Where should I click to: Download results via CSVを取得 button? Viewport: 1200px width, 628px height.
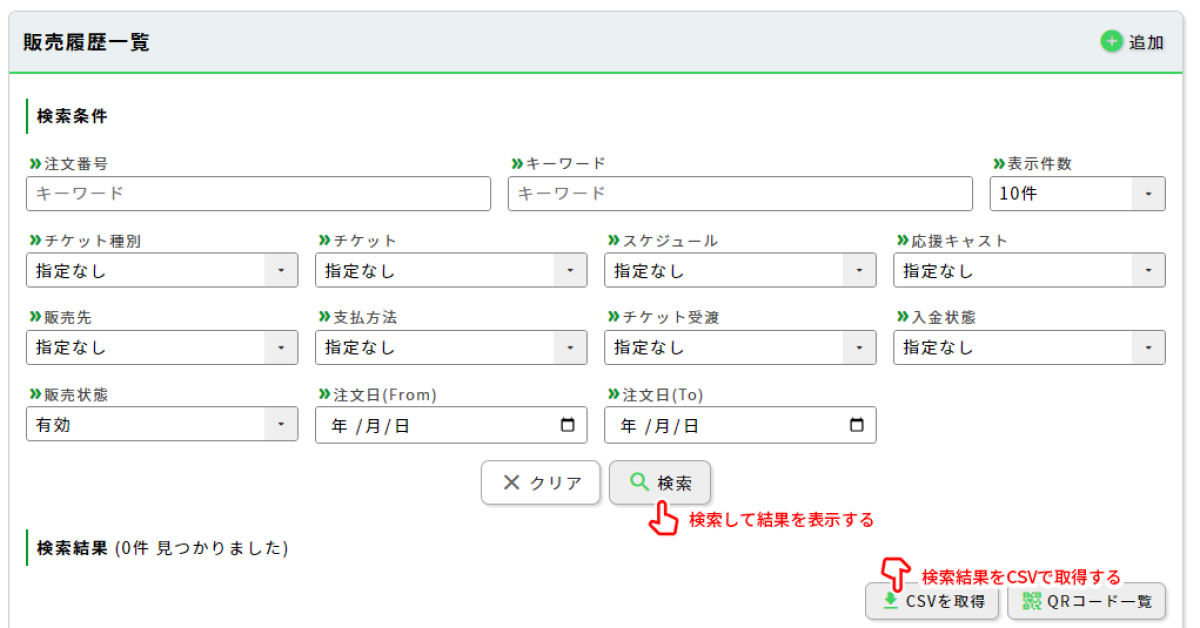pos(931,601)
